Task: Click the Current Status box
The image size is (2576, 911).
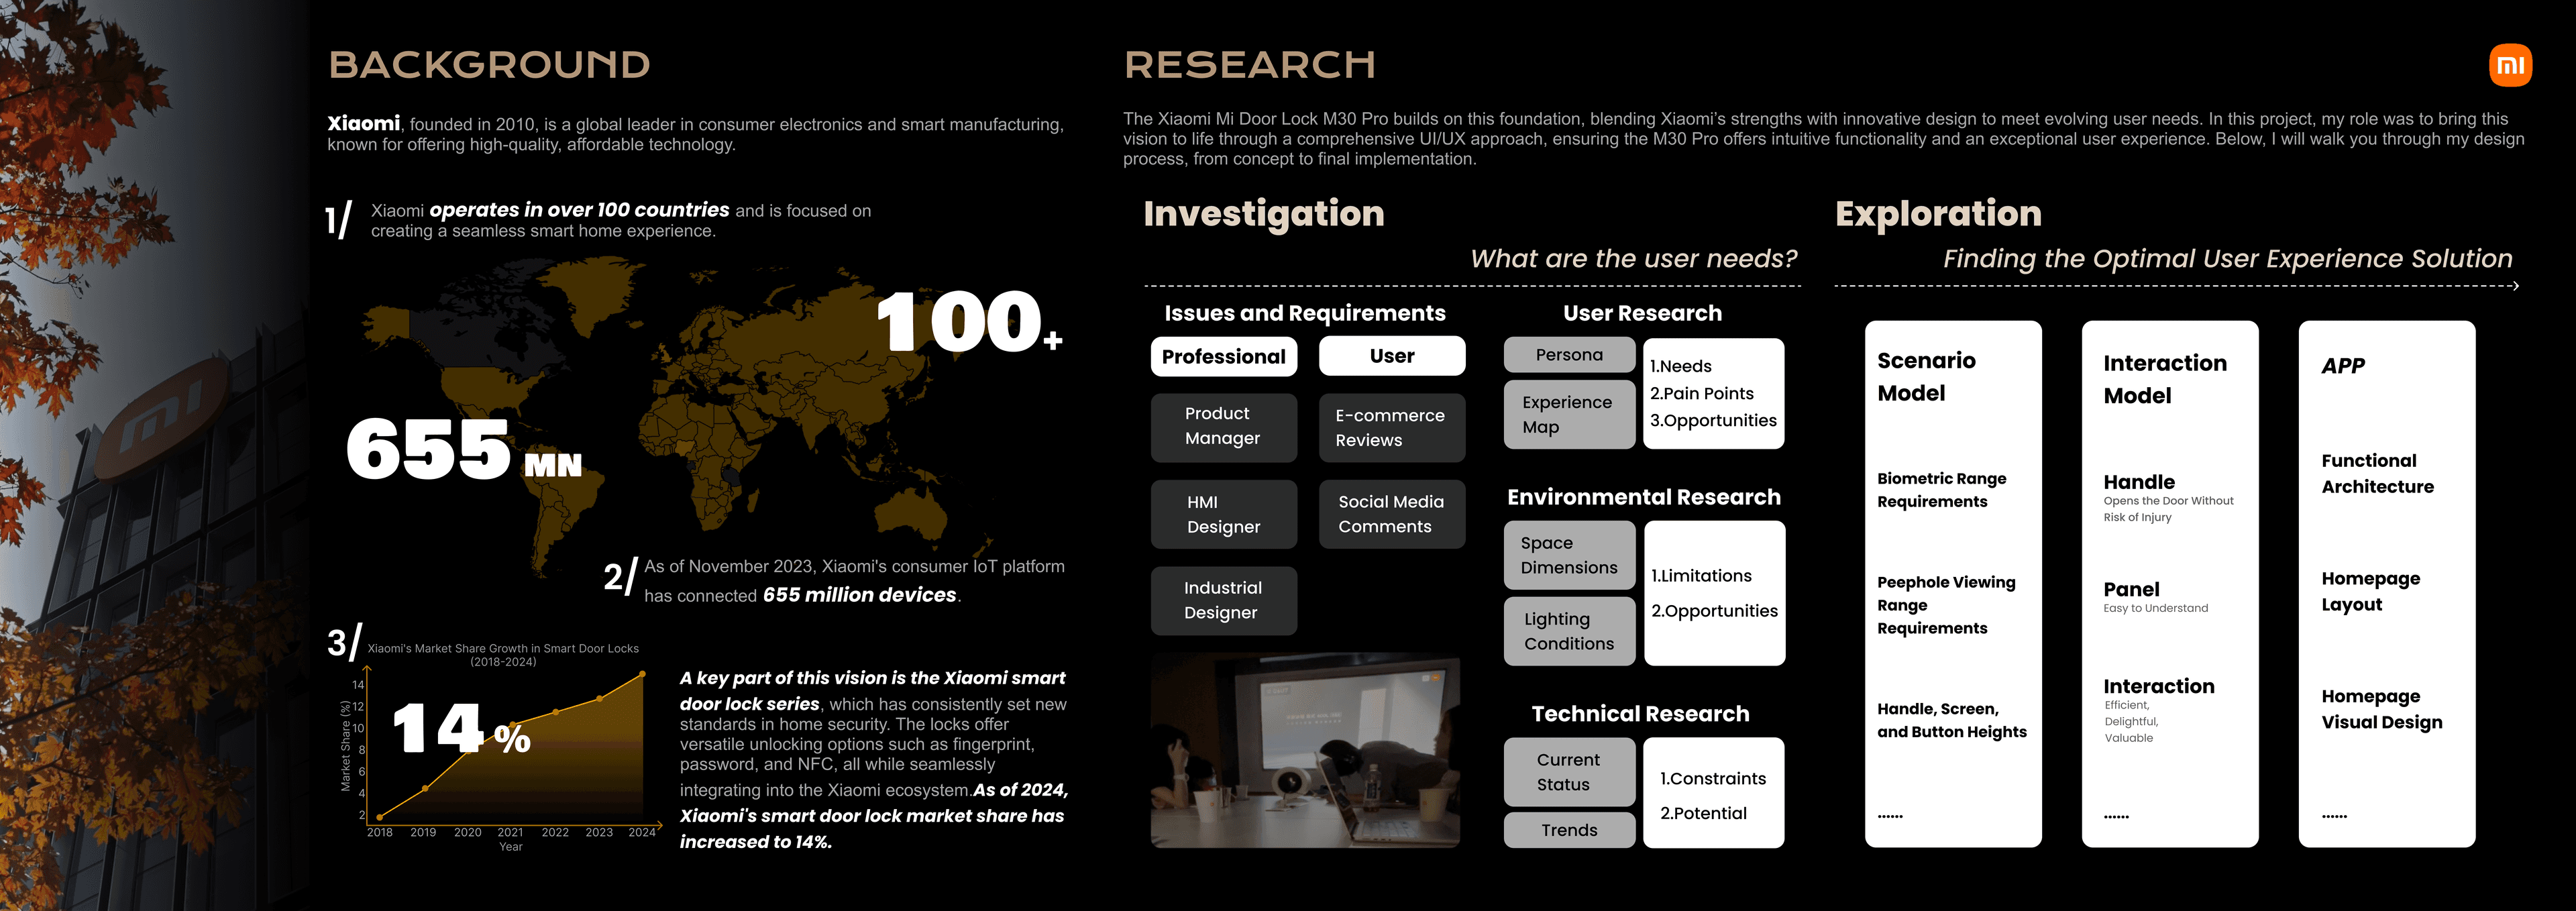Action: [1569, 772]
